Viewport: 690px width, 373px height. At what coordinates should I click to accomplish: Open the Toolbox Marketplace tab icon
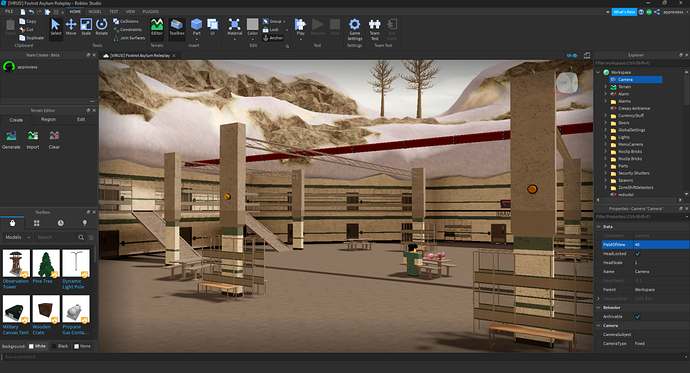click(12, 223)
